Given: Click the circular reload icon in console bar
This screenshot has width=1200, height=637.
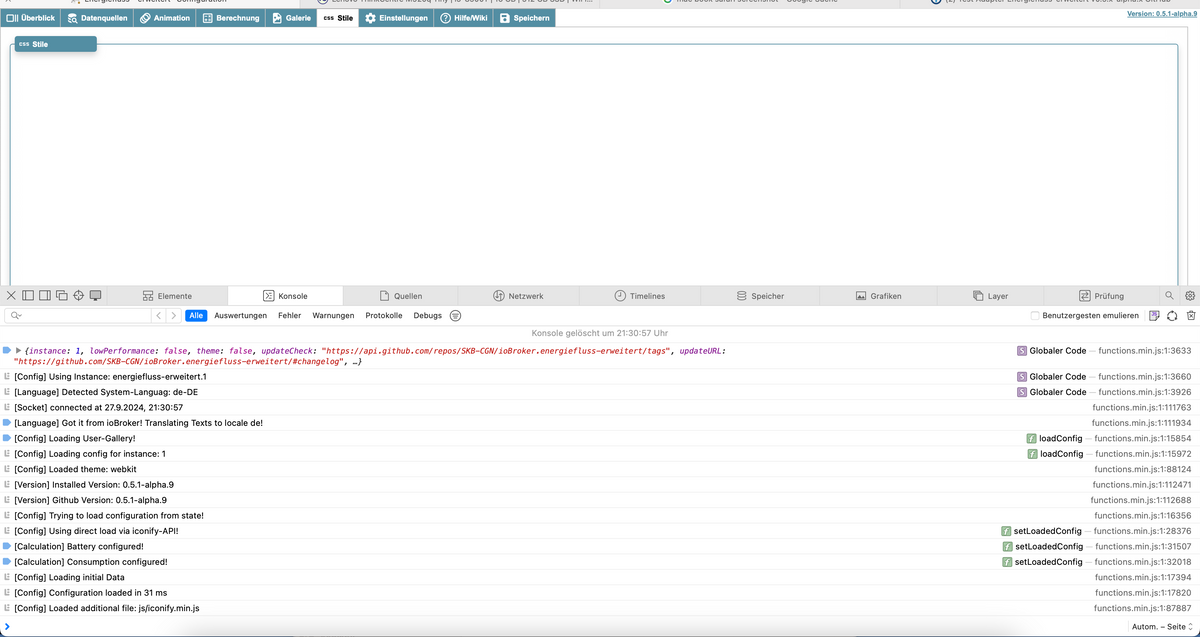Looking at the screenshot, I should (1172, 316).
